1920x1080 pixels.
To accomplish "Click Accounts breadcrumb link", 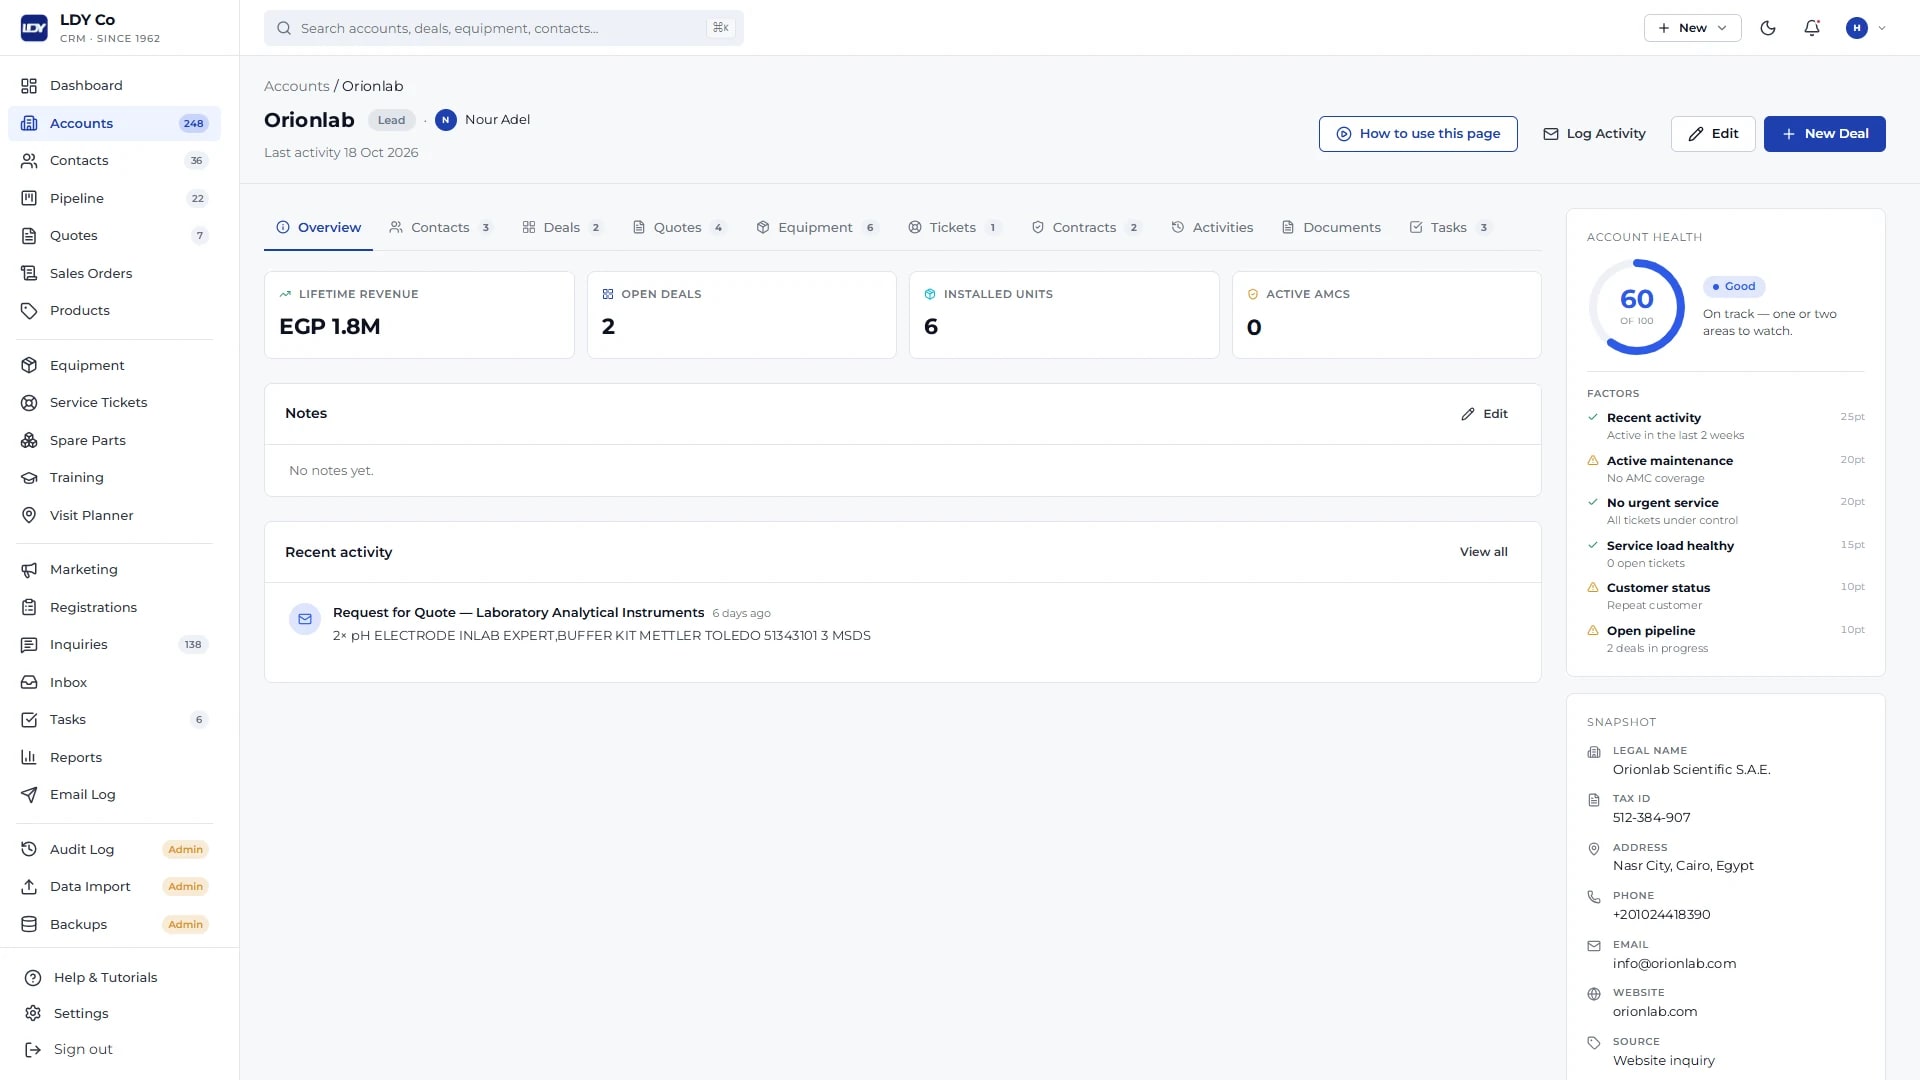I will (x=296, y=86).
